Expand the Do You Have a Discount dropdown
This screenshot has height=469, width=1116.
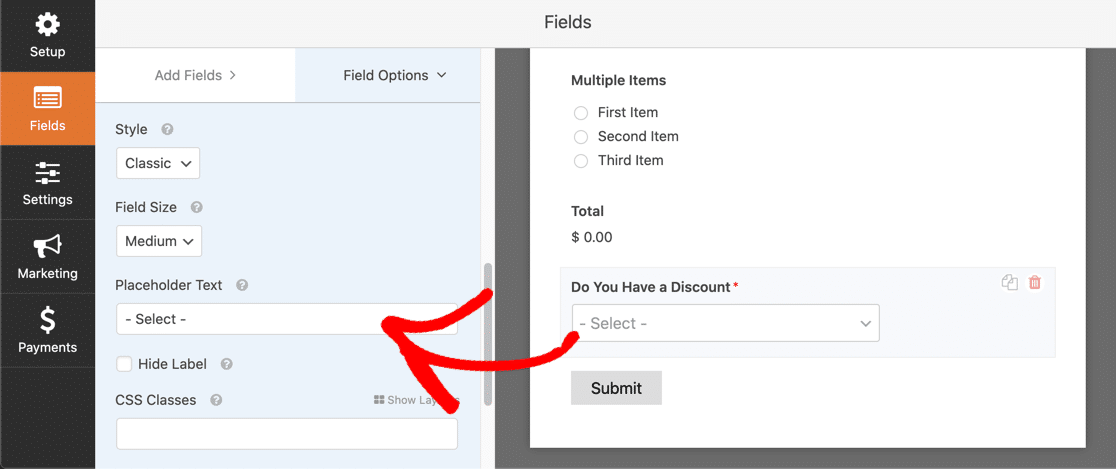pyautogui.click(x=725, y=323)
